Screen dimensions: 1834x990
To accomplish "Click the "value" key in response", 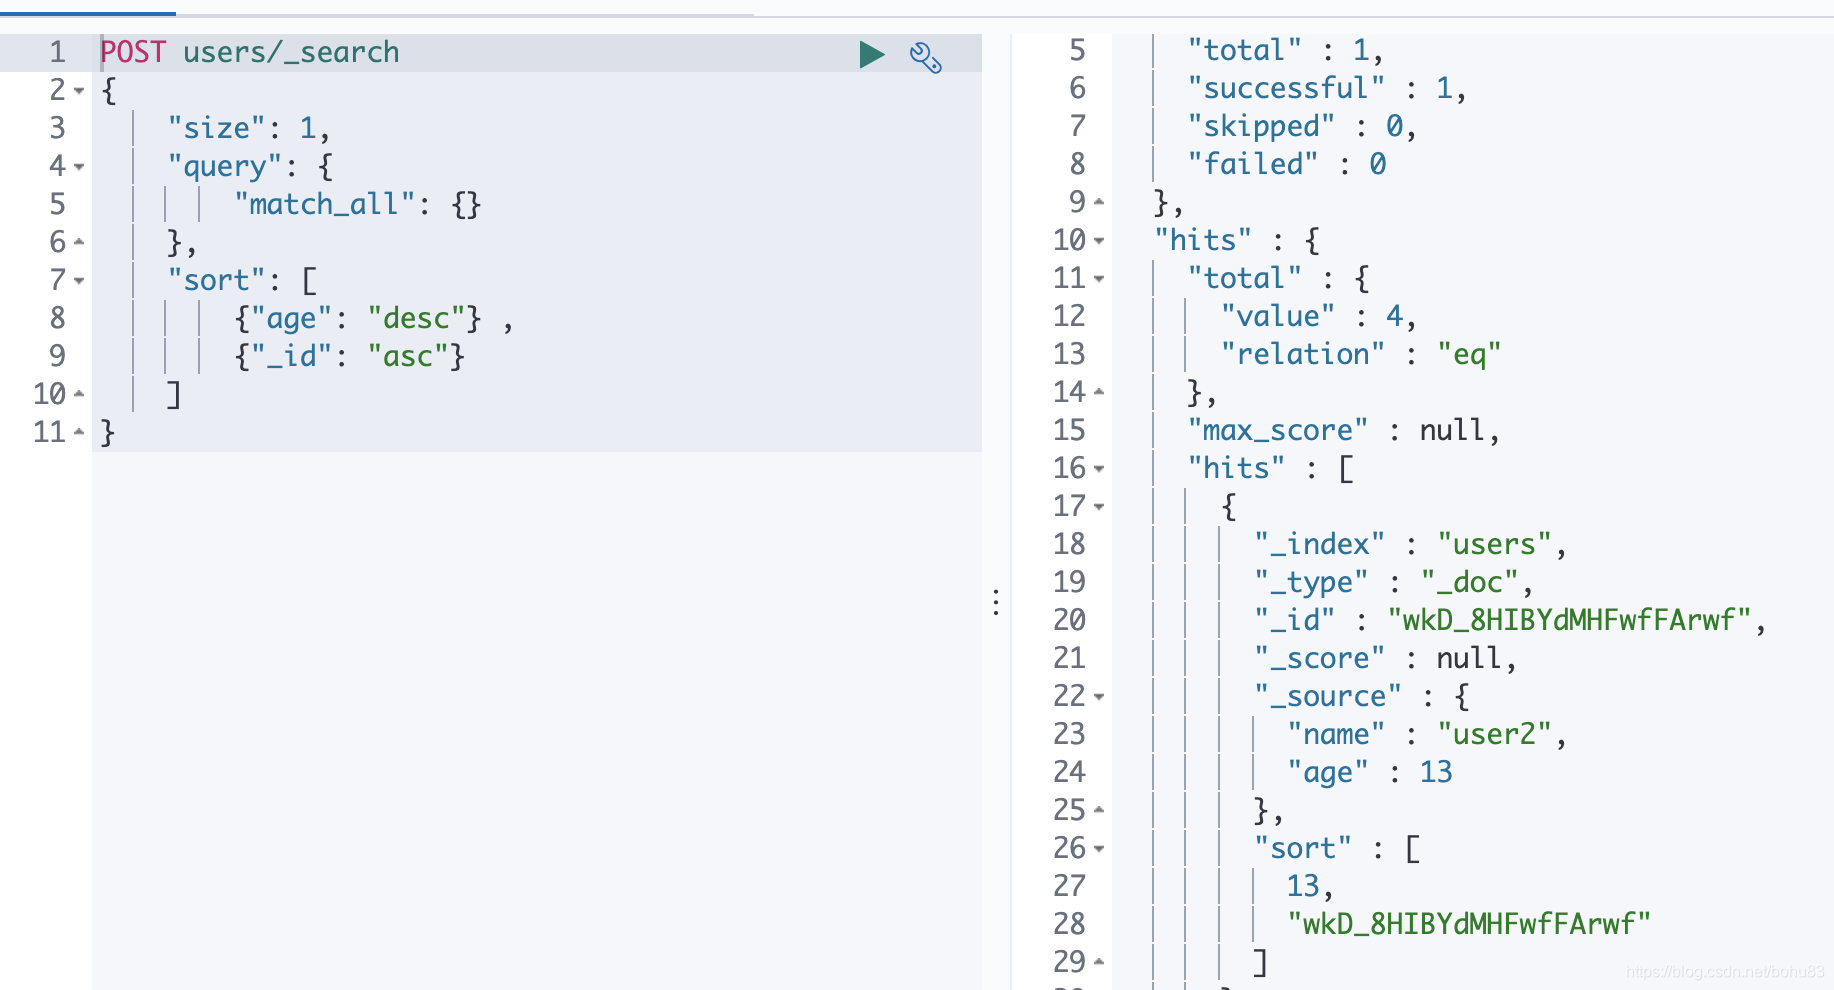I will tap(1278, 316).
